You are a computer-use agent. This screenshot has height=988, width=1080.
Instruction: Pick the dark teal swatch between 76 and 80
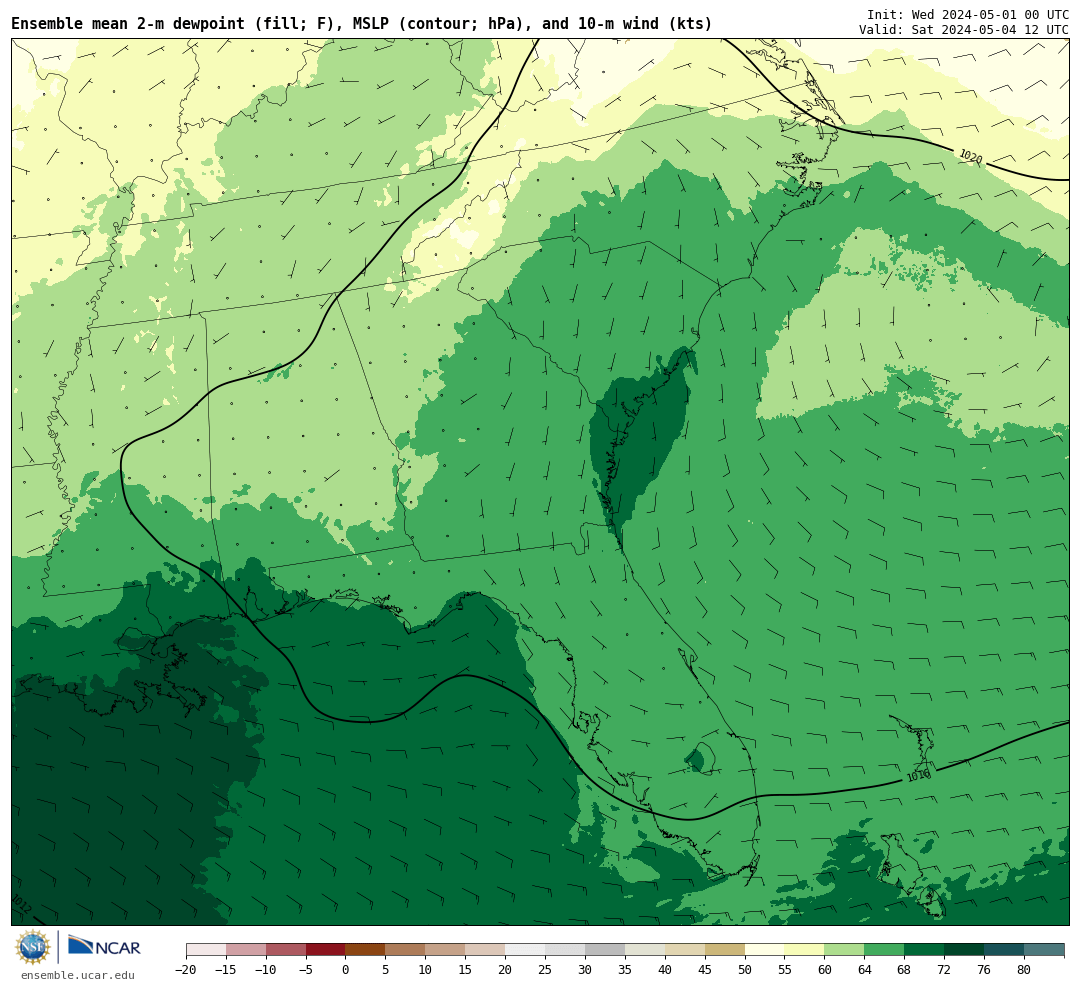[1004, 950]
